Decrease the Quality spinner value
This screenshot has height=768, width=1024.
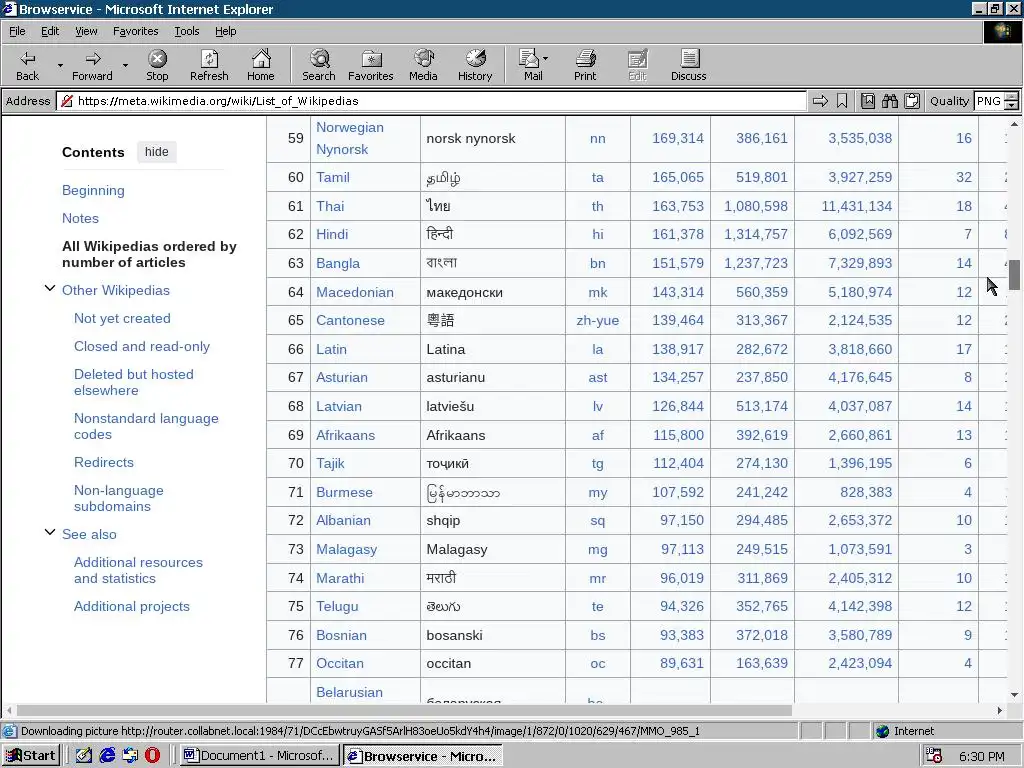tap(1012, 105)
